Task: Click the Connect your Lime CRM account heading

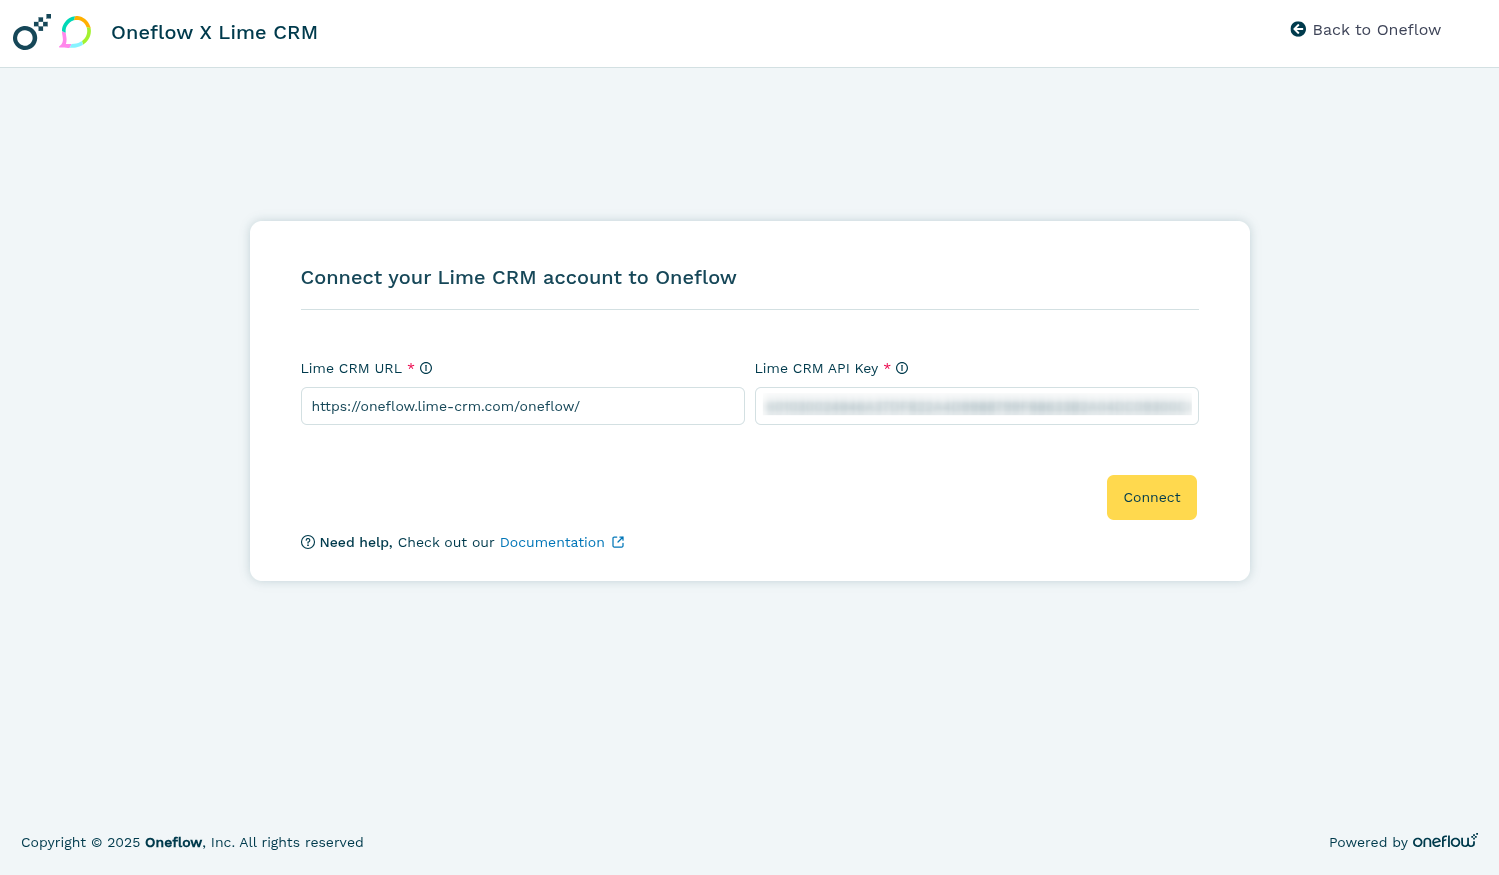Action: click(518, 277)
